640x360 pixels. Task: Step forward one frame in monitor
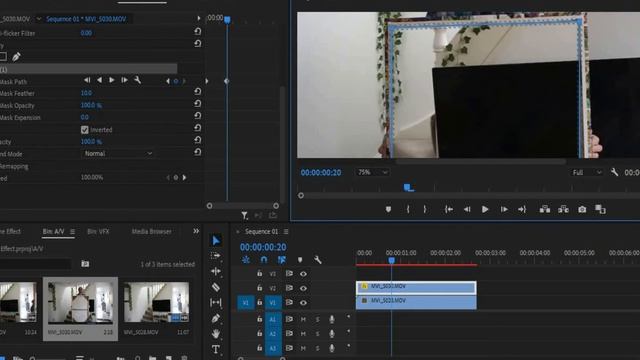coord(504,209)
